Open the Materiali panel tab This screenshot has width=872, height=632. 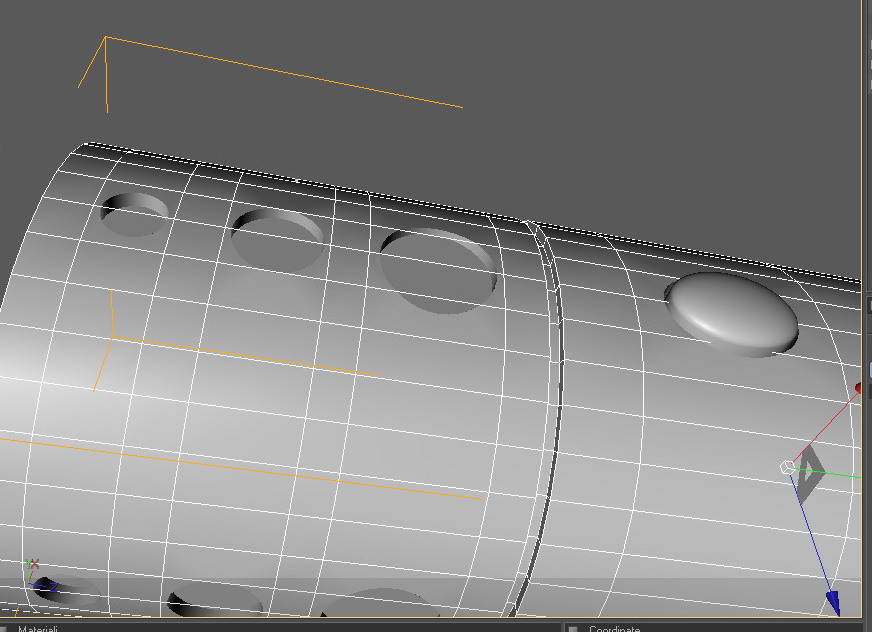(38, 629)
